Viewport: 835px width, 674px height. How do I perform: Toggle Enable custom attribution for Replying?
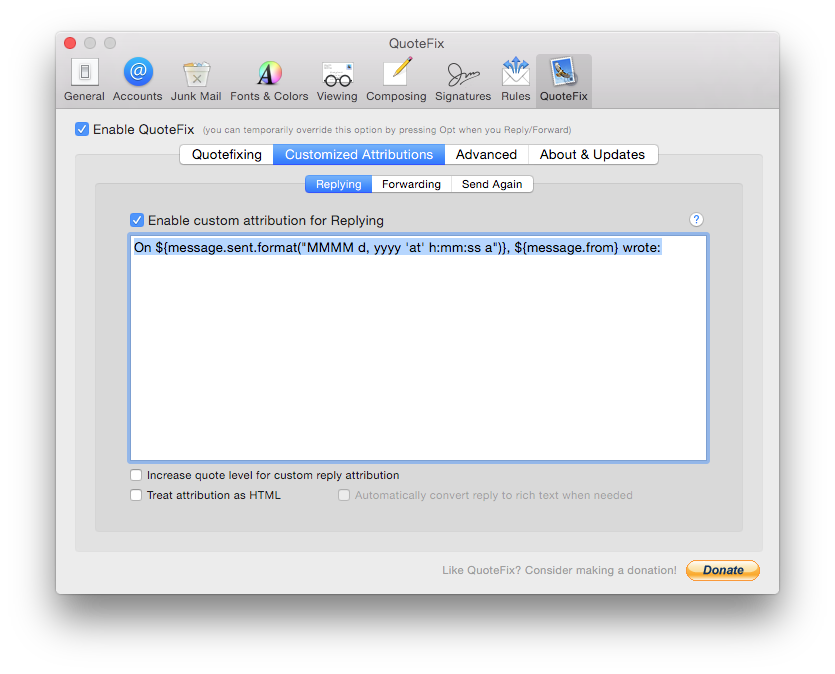tap(137, 220)
